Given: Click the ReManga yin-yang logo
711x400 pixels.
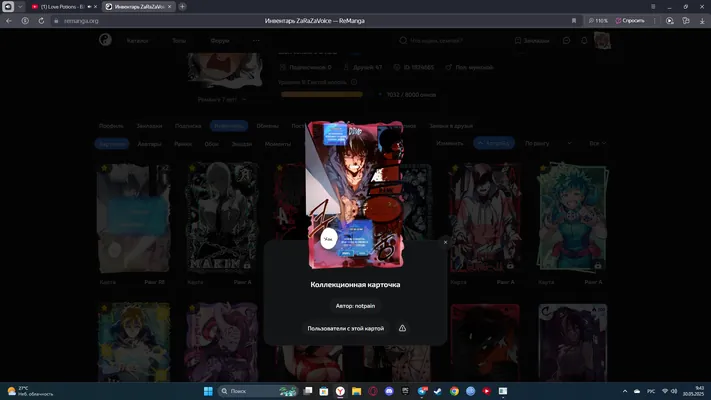Looking at the screenshot, I should tap(105, 40).
